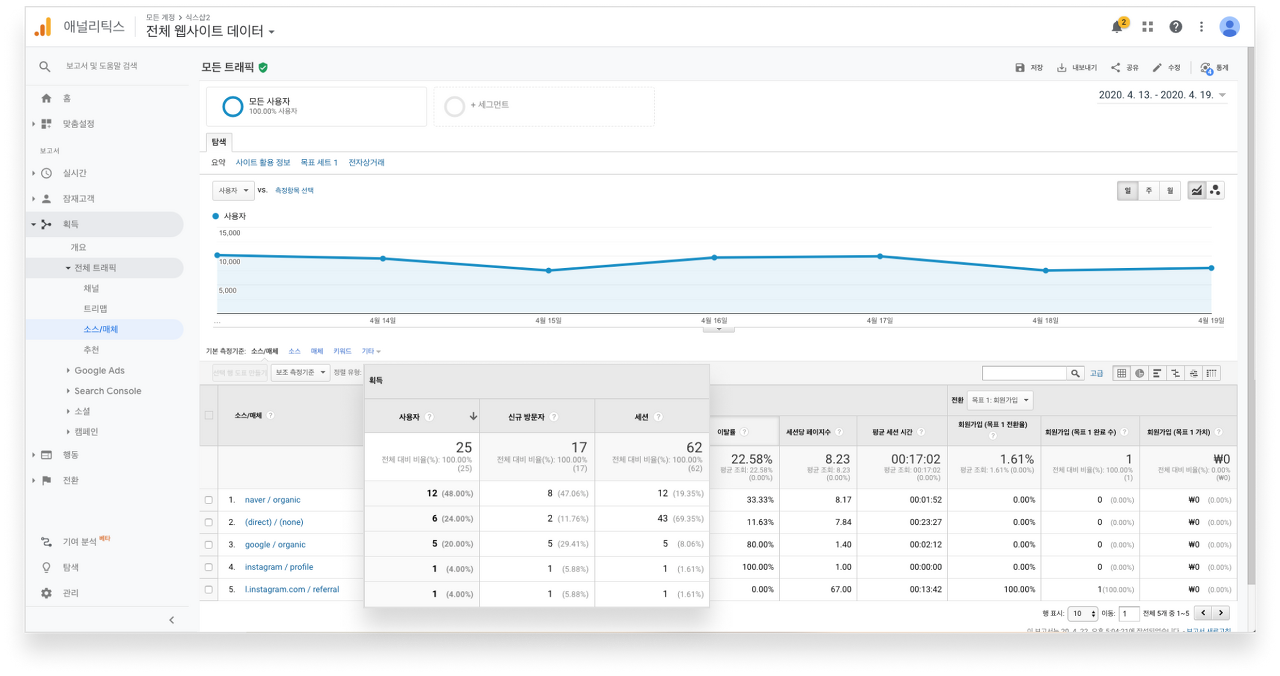1280x676 pixels.
Task: Check the box for google / organic row
Action: (209, 545)
